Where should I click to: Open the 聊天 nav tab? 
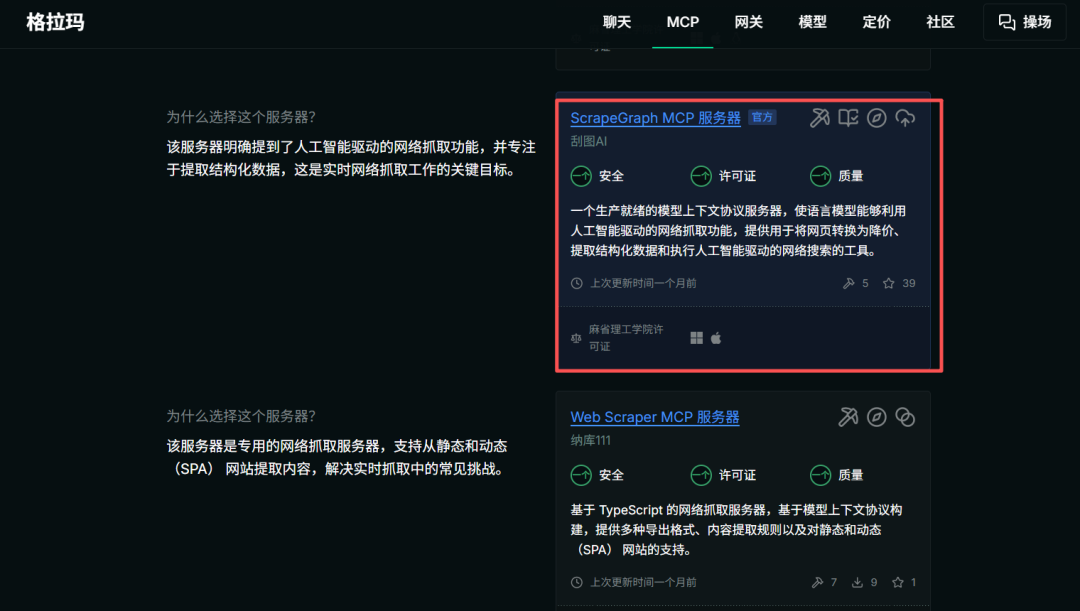tap(616, 22)
